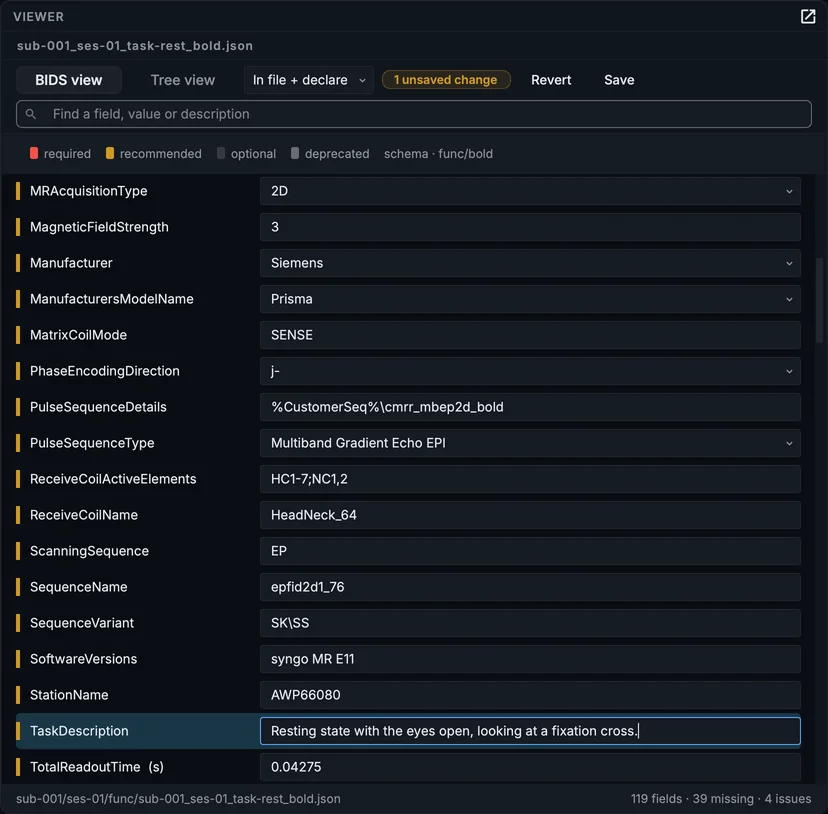
Task: Select the ReceiveCoilName field label
Action: 83,515
